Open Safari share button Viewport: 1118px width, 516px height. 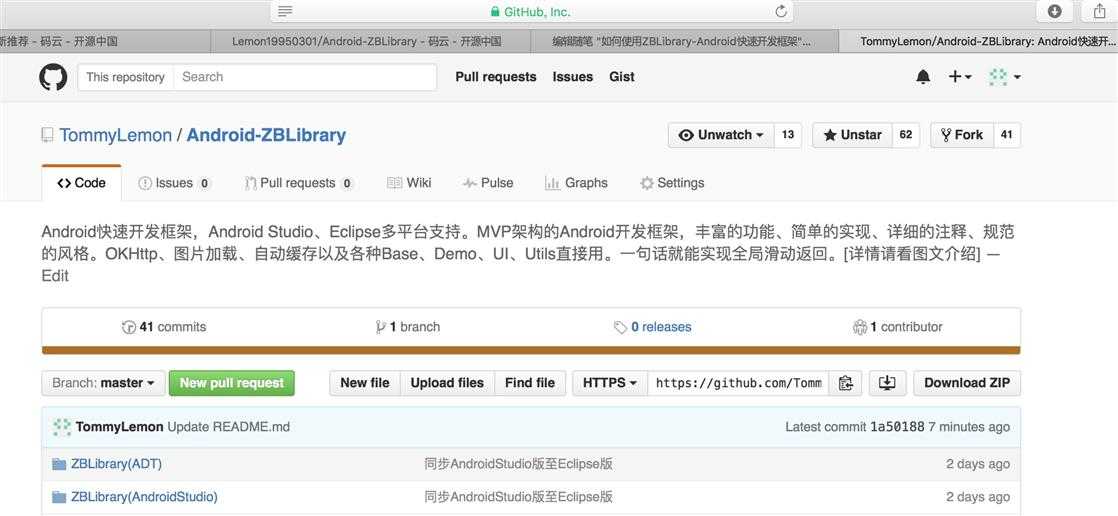[1099, 11]
